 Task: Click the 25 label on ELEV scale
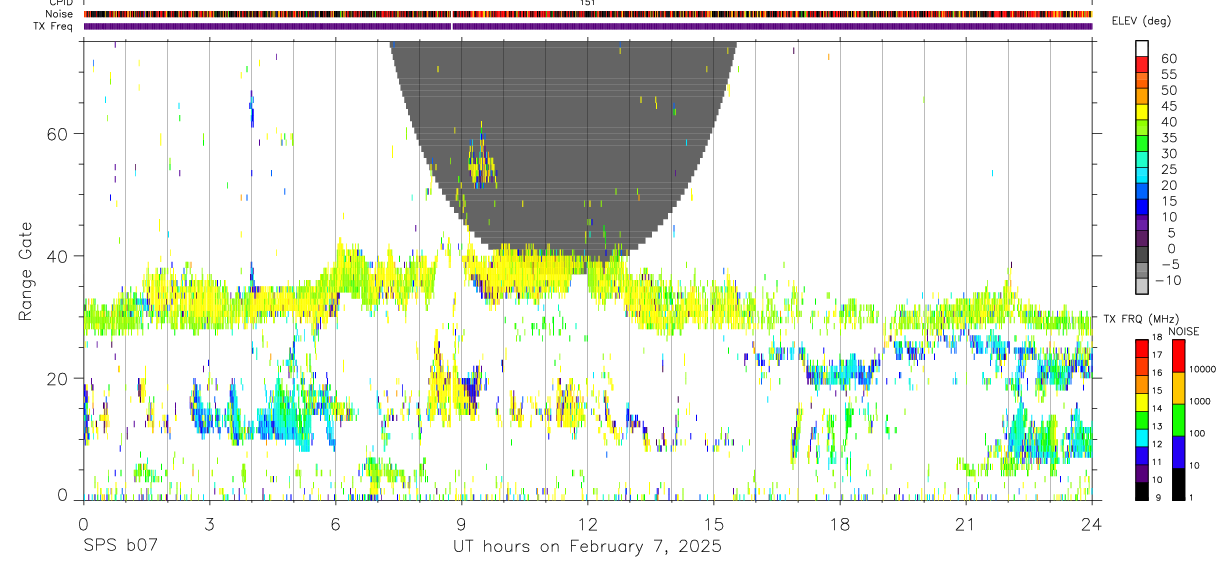1168,169
